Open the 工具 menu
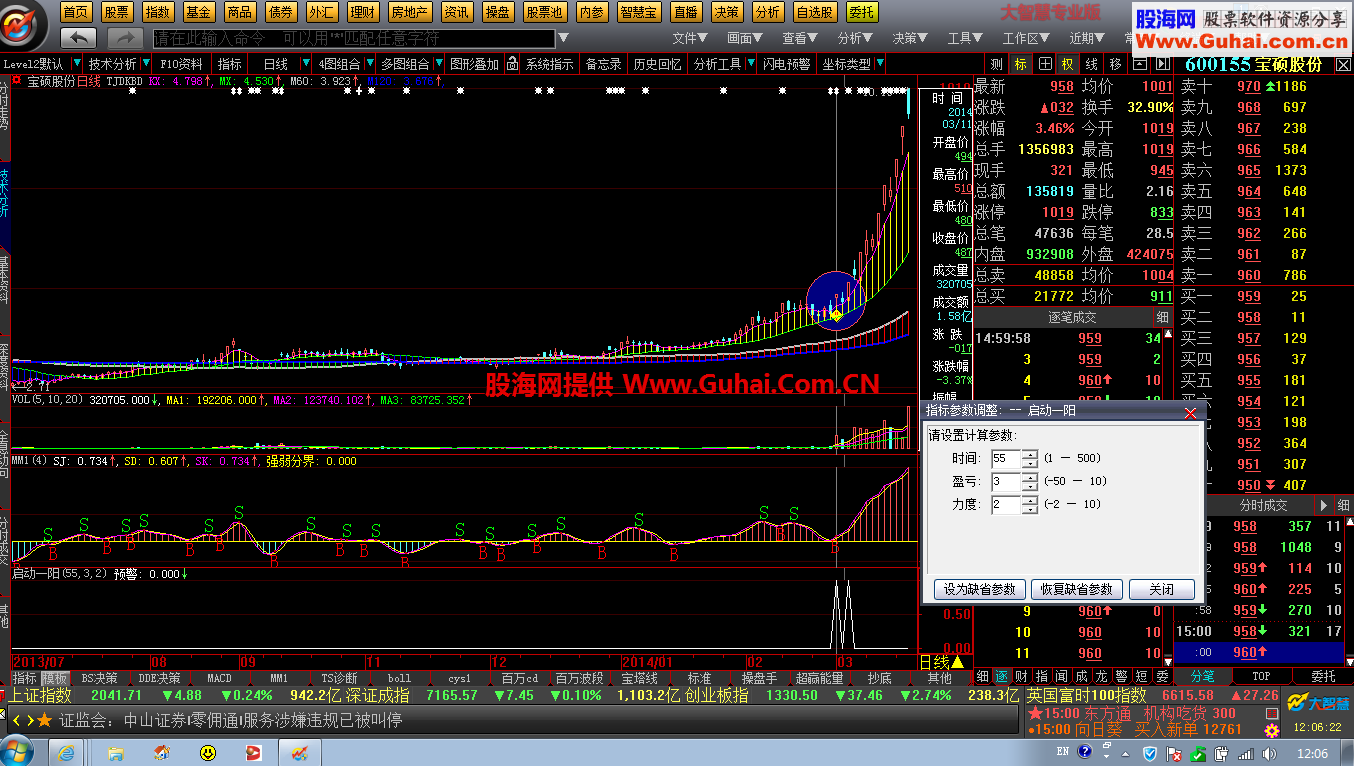 [x=965, y=38]
